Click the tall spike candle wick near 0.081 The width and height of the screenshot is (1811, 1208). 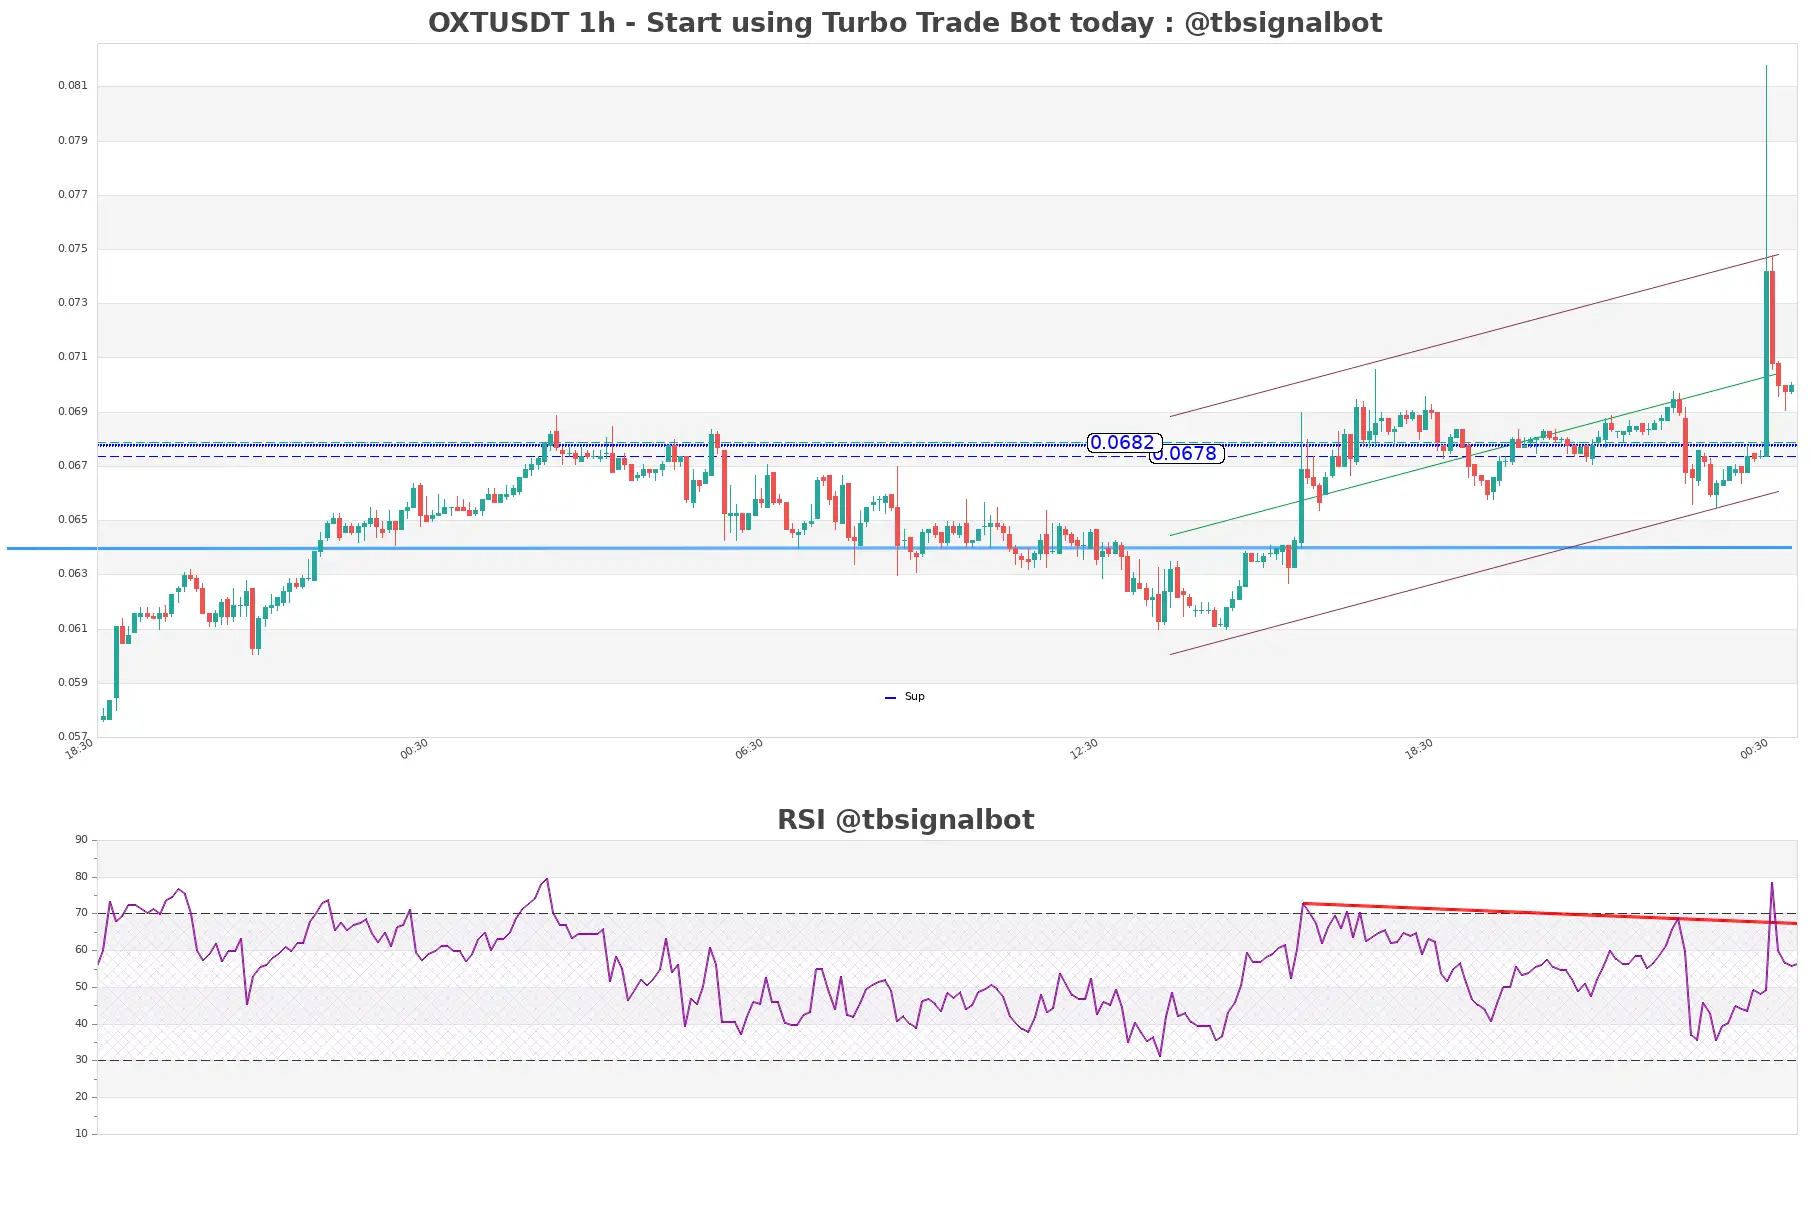tap(1766, 168)
